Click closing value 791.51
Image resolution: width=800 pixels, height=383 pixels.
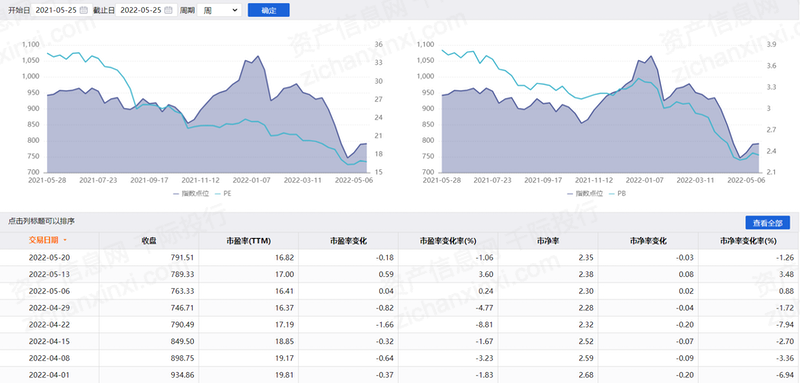coord(182,258)
